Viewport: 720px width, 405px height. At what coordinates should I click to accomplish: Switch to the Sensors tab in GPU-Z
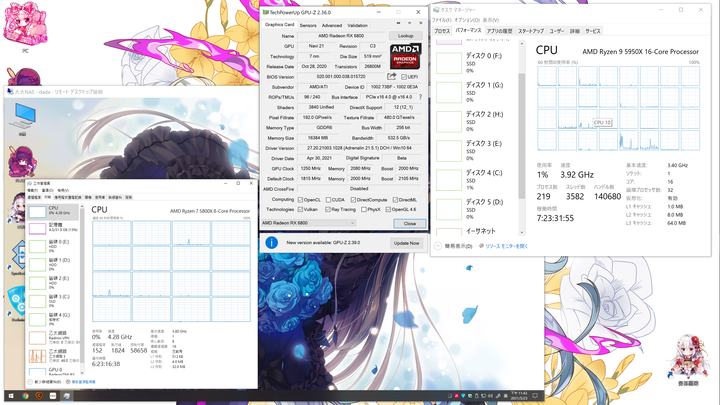[x=308, y=26]
